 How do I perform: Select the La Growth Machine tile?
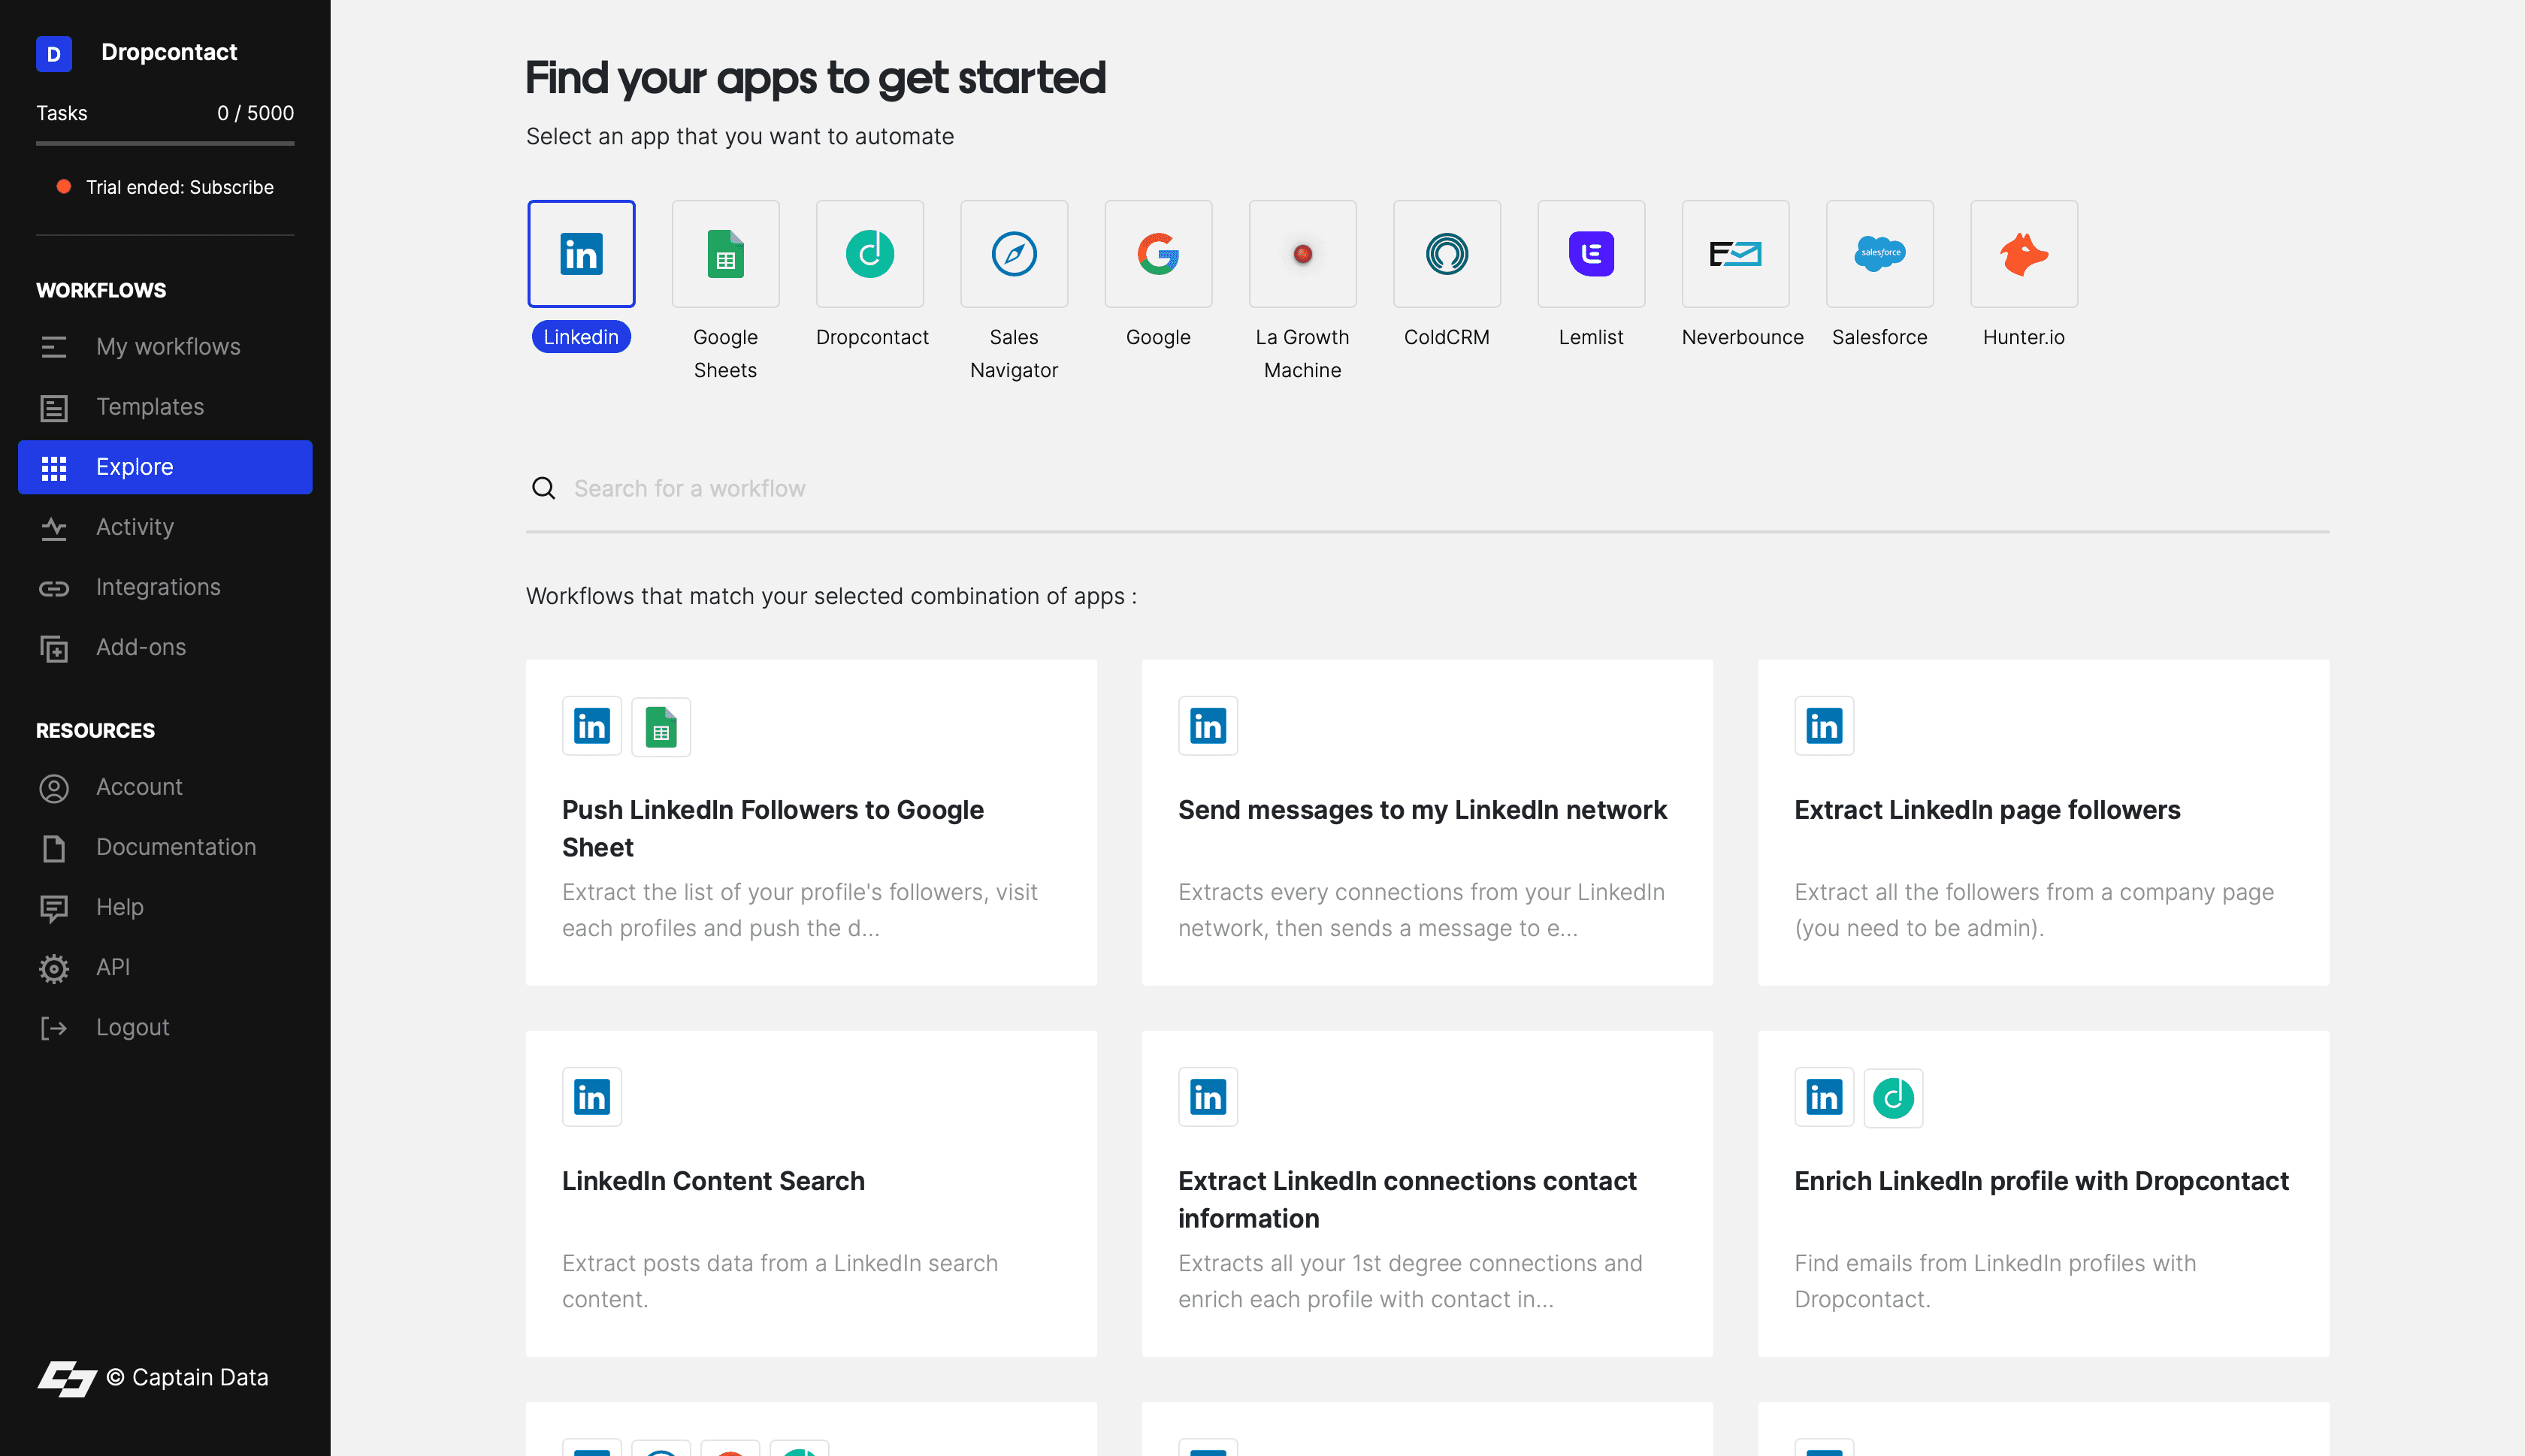1302,254
